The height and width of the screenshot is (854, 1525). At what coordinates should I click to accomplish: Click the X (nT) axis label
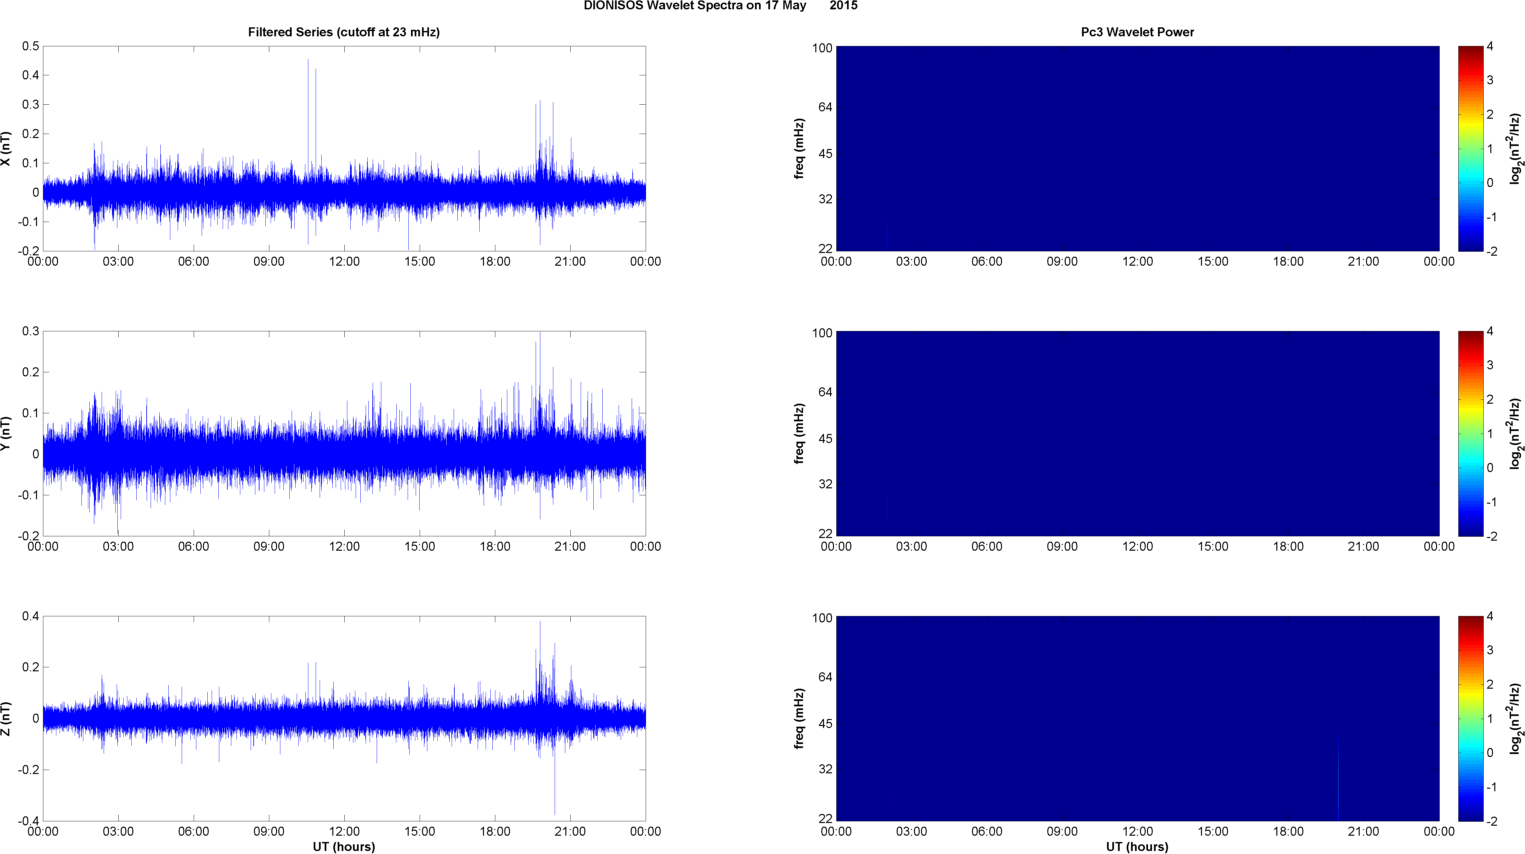[7, 149]
